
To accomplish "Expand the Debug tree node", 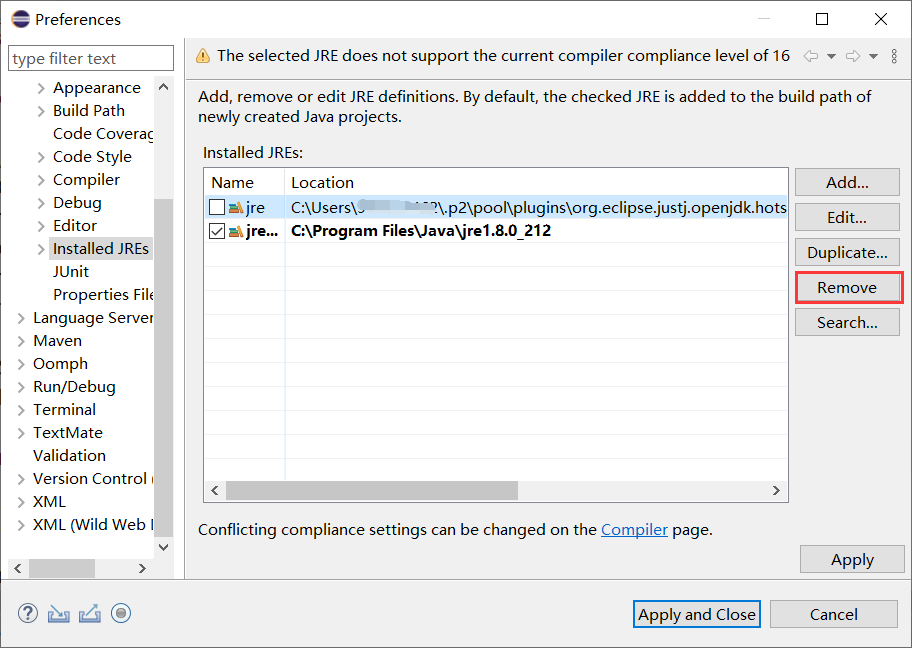I will (41, 203).
